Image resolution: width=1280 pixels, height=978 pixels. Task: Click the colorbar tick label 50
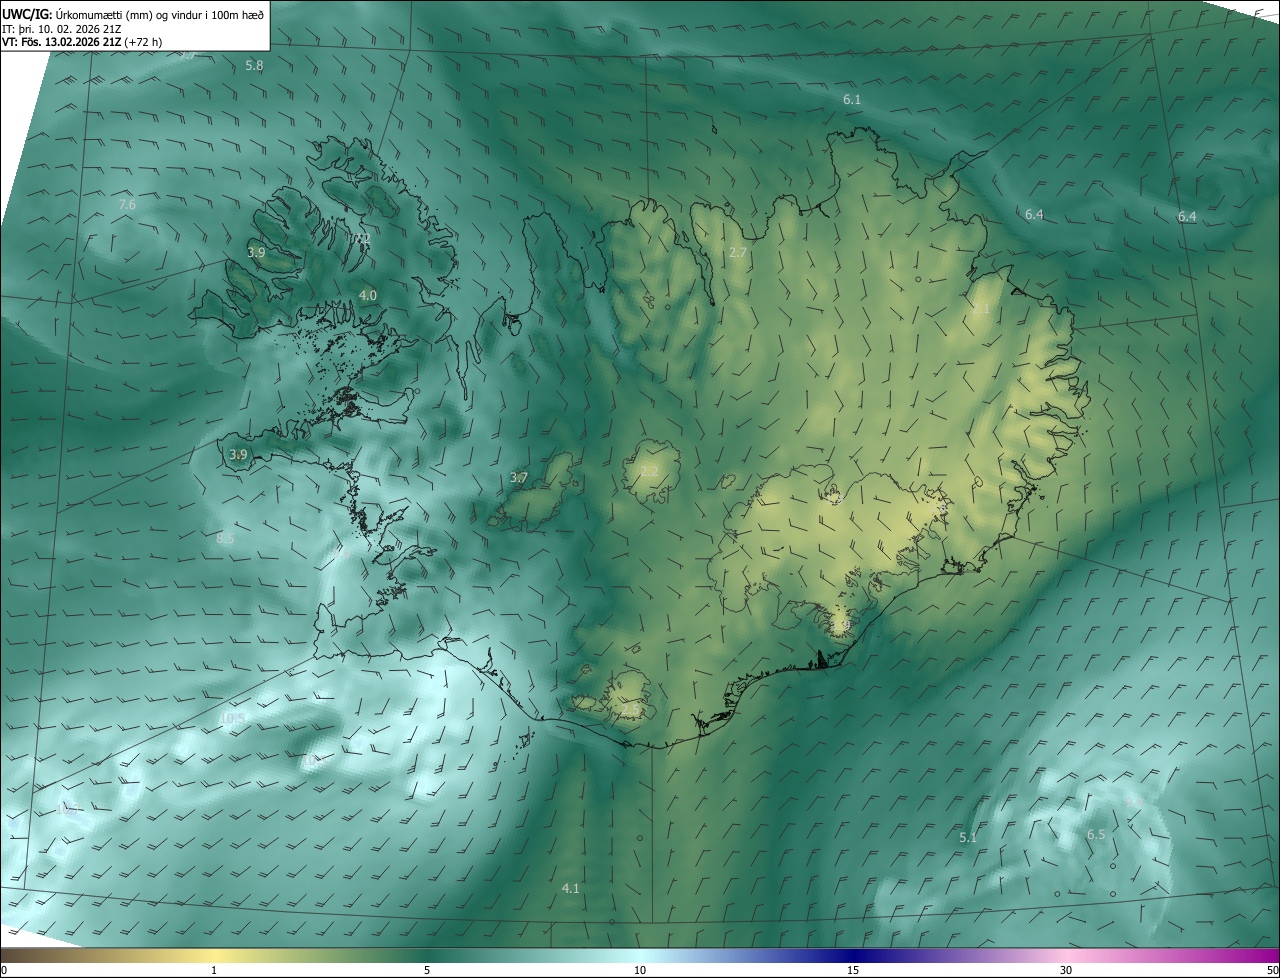1273,970
